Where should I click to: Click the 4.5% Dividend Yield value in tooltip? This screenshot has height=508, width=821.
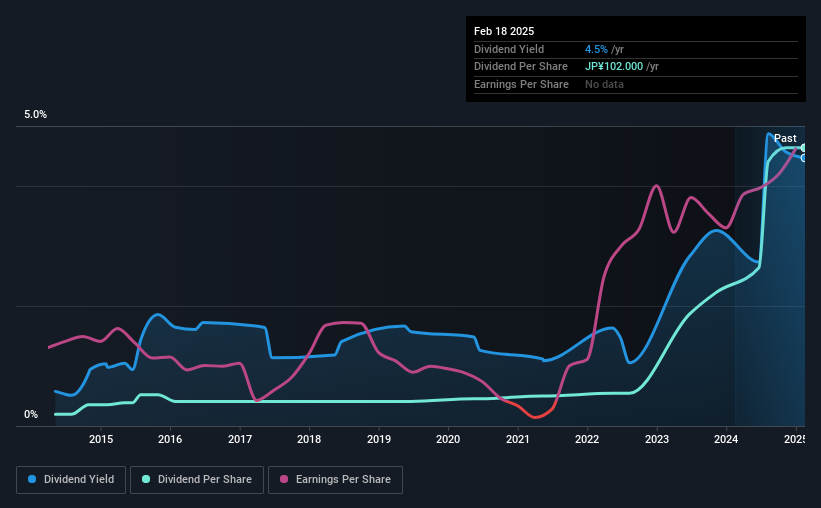(596, 49)
